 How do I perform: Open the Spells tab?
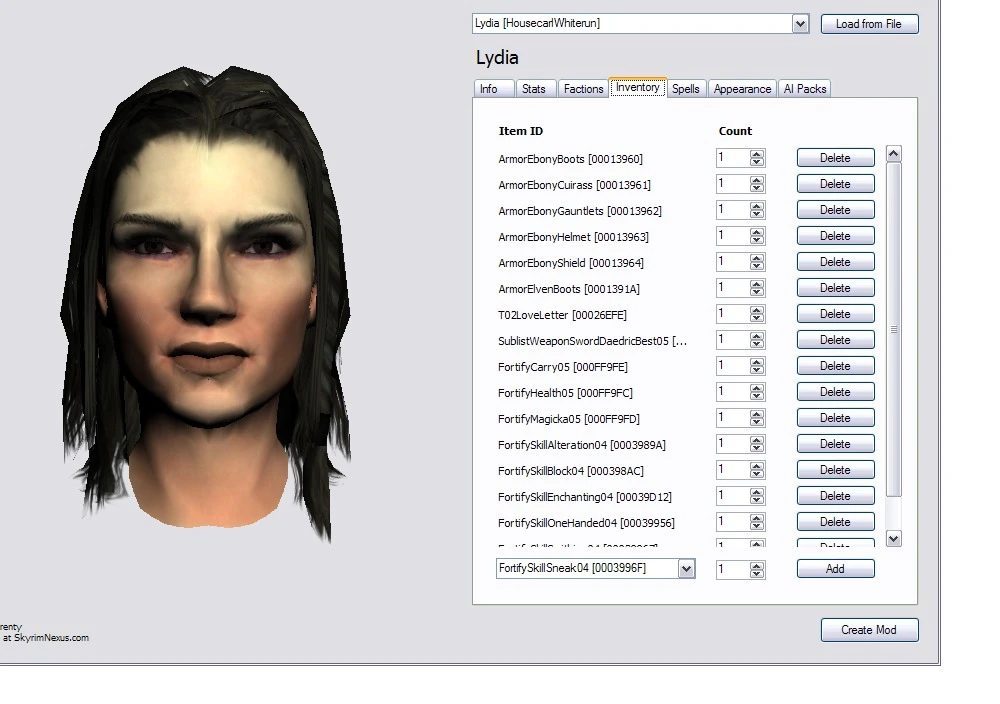coord(686,89)
